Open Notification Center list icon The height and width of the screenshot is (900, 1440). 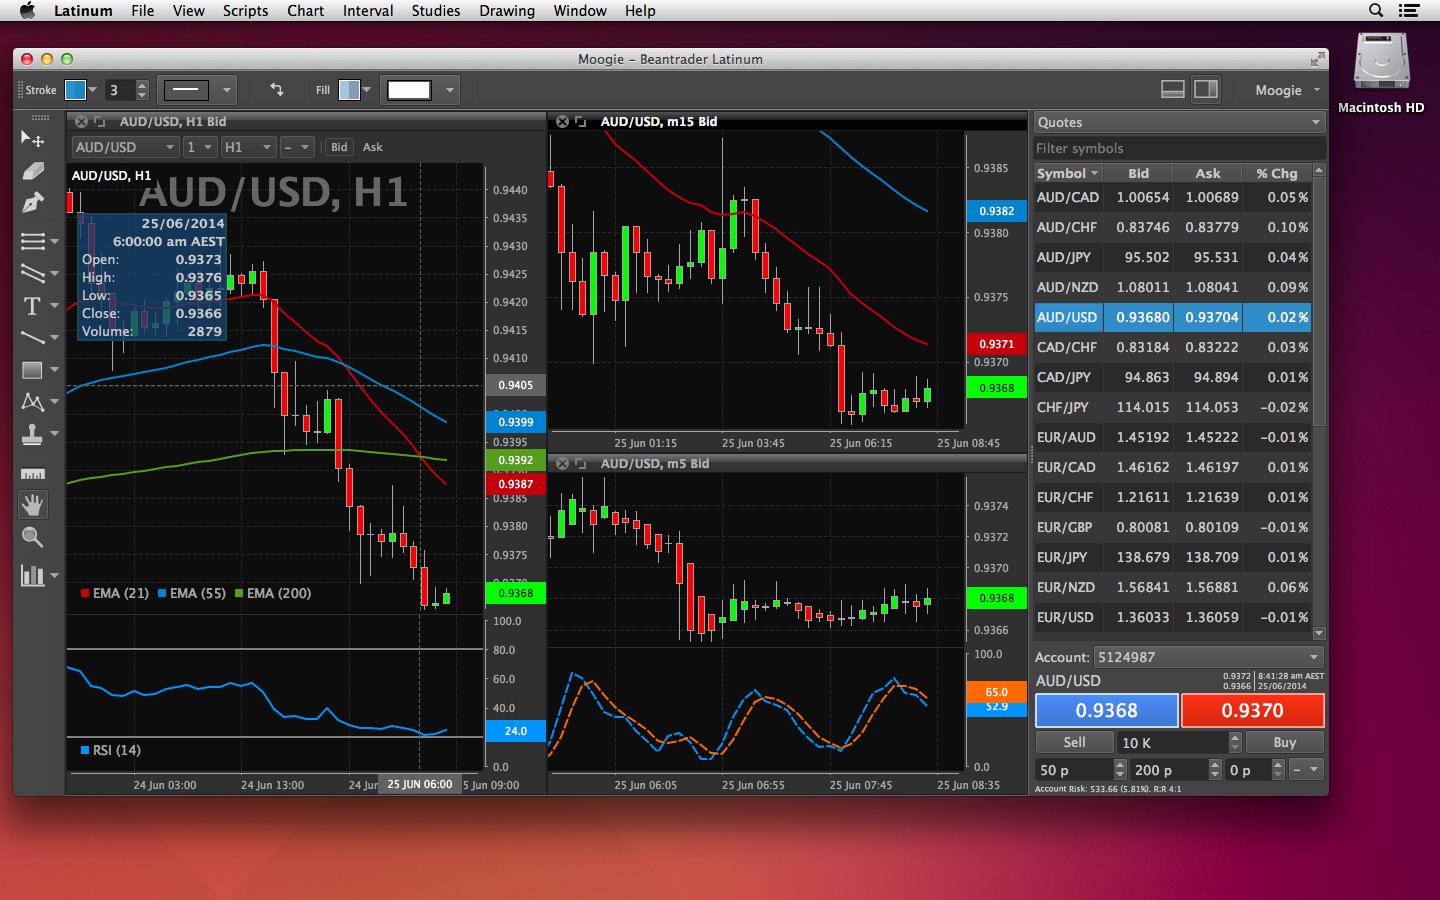[x=1409, y=11]
